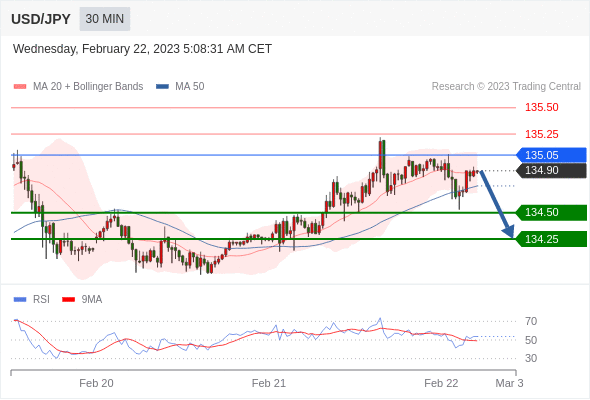590x400 pixels.
Task: Click the RSI axis value 70
Action: [531, 321]
